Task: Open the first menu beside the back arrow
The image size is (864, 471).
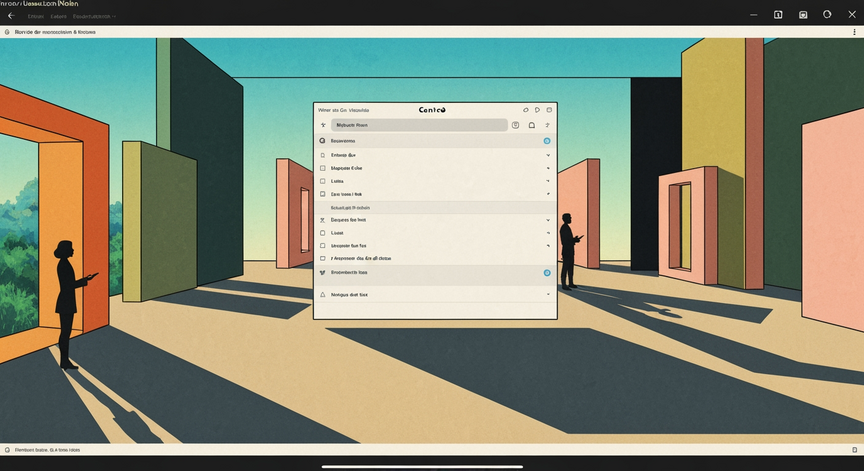Action: point(36,17)
